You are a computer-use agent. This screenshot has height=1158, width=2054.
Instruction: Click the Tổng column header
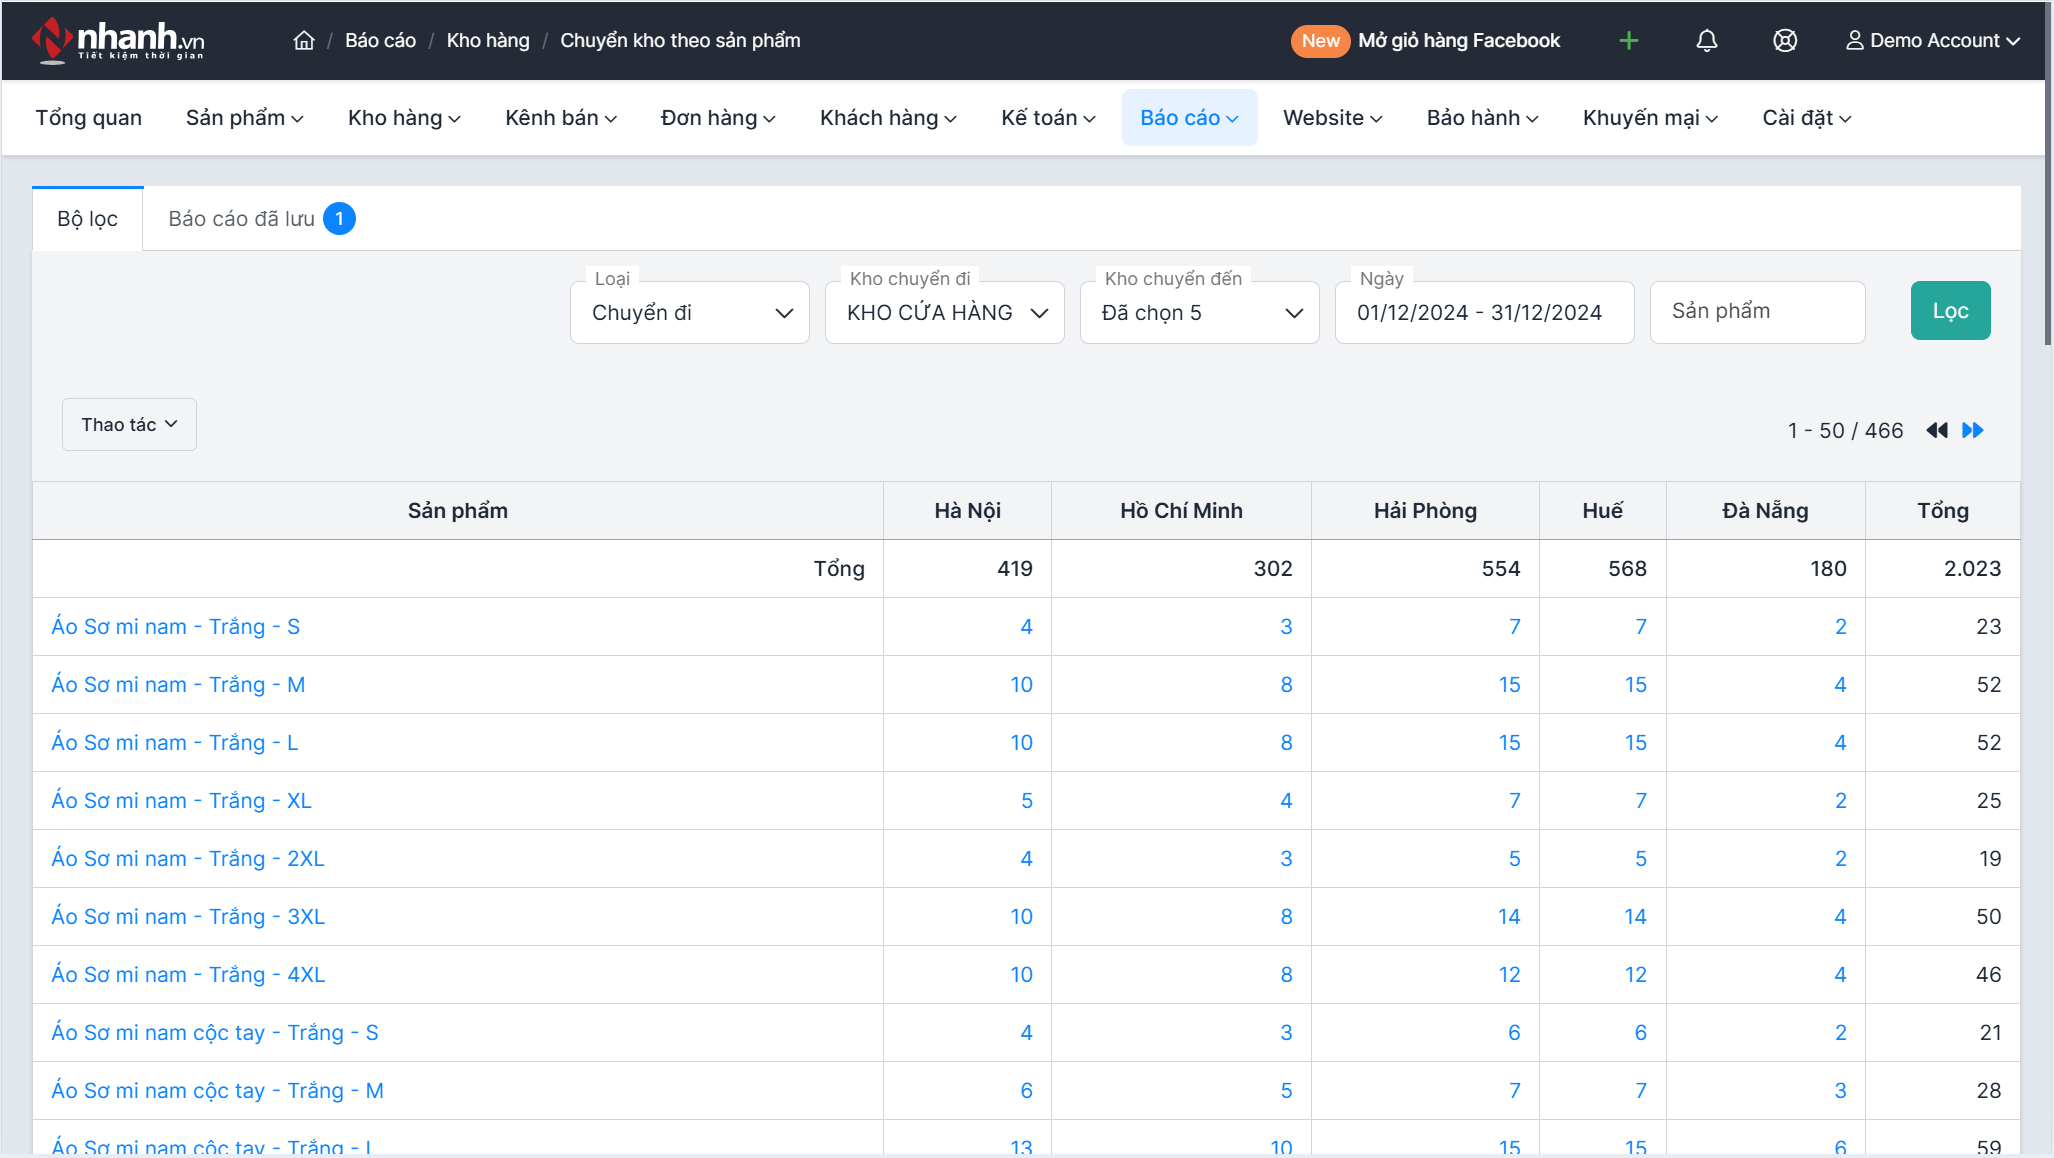click(1942, 511)
